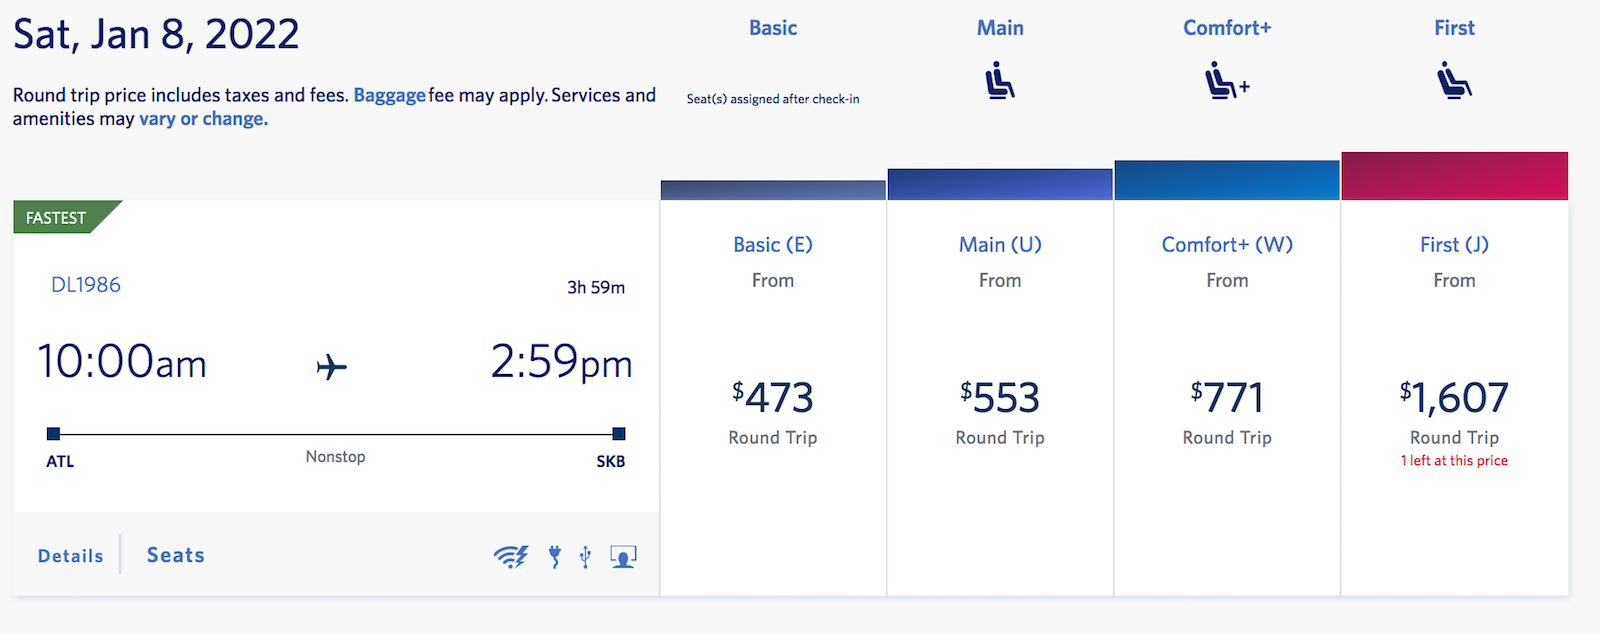
Task: Open the flight Details link
Action: pos(70,556)
